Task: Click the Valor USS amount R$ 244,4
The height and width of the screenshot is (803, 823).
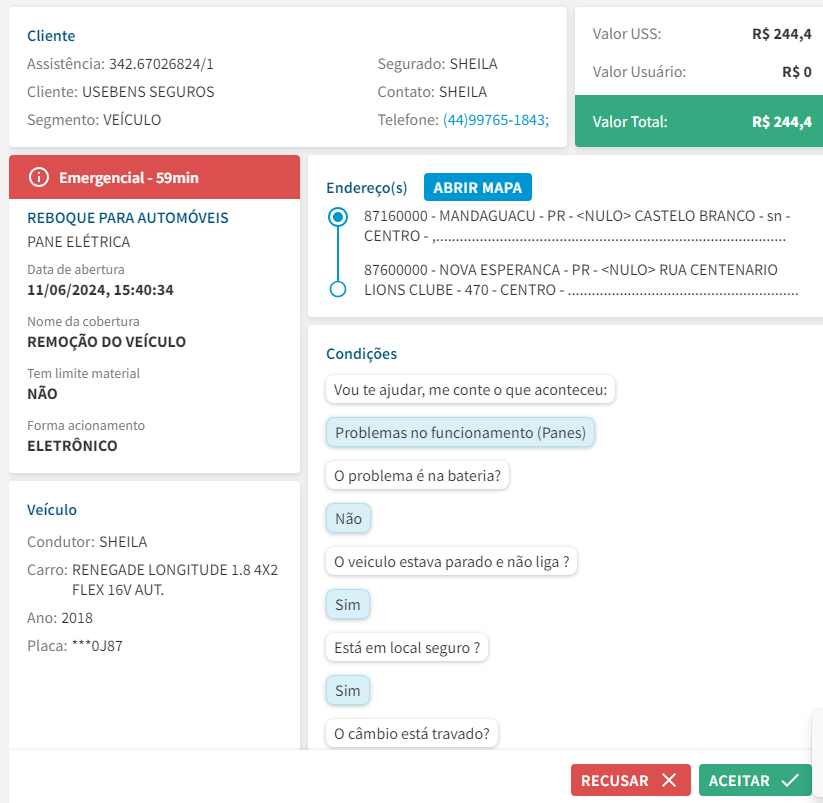Action: tap(782, 34)
